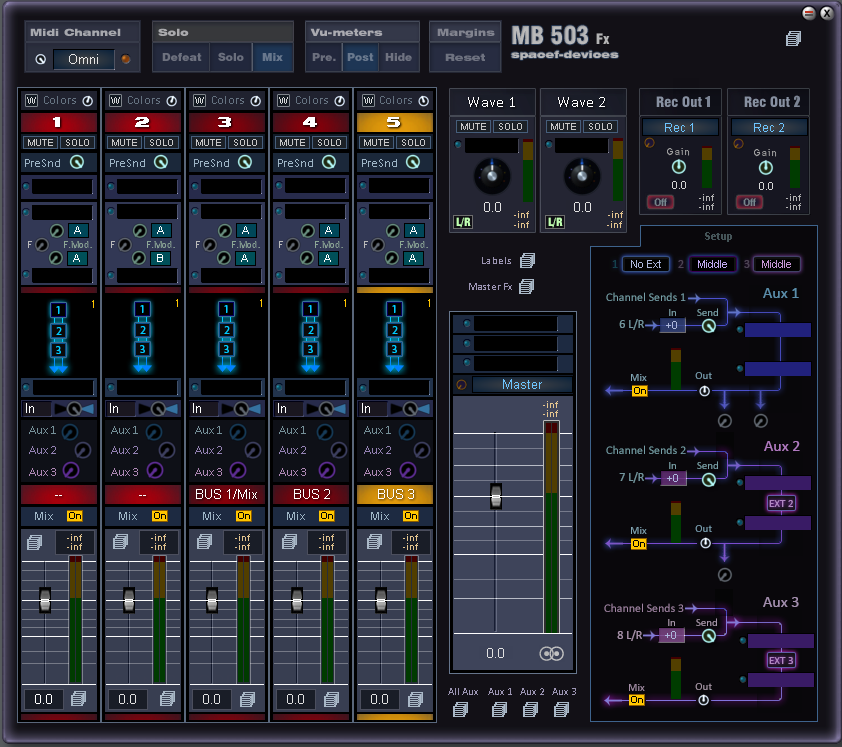Click the Aux 3 pages icon at bottom
842x747 pixels.
[562, 709]
